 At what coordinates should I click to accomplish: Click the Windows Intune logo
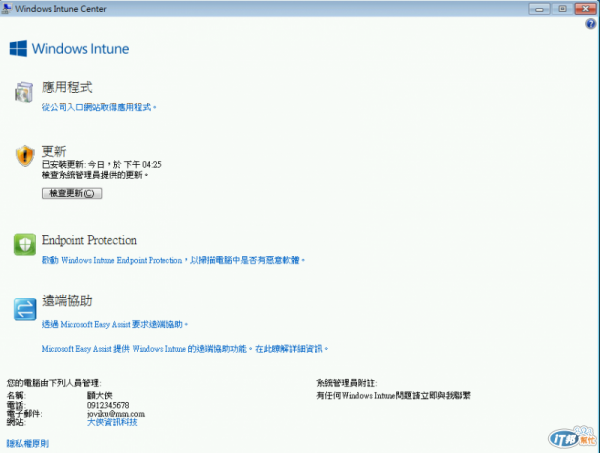pyautogui.click(x=69, y=49)
